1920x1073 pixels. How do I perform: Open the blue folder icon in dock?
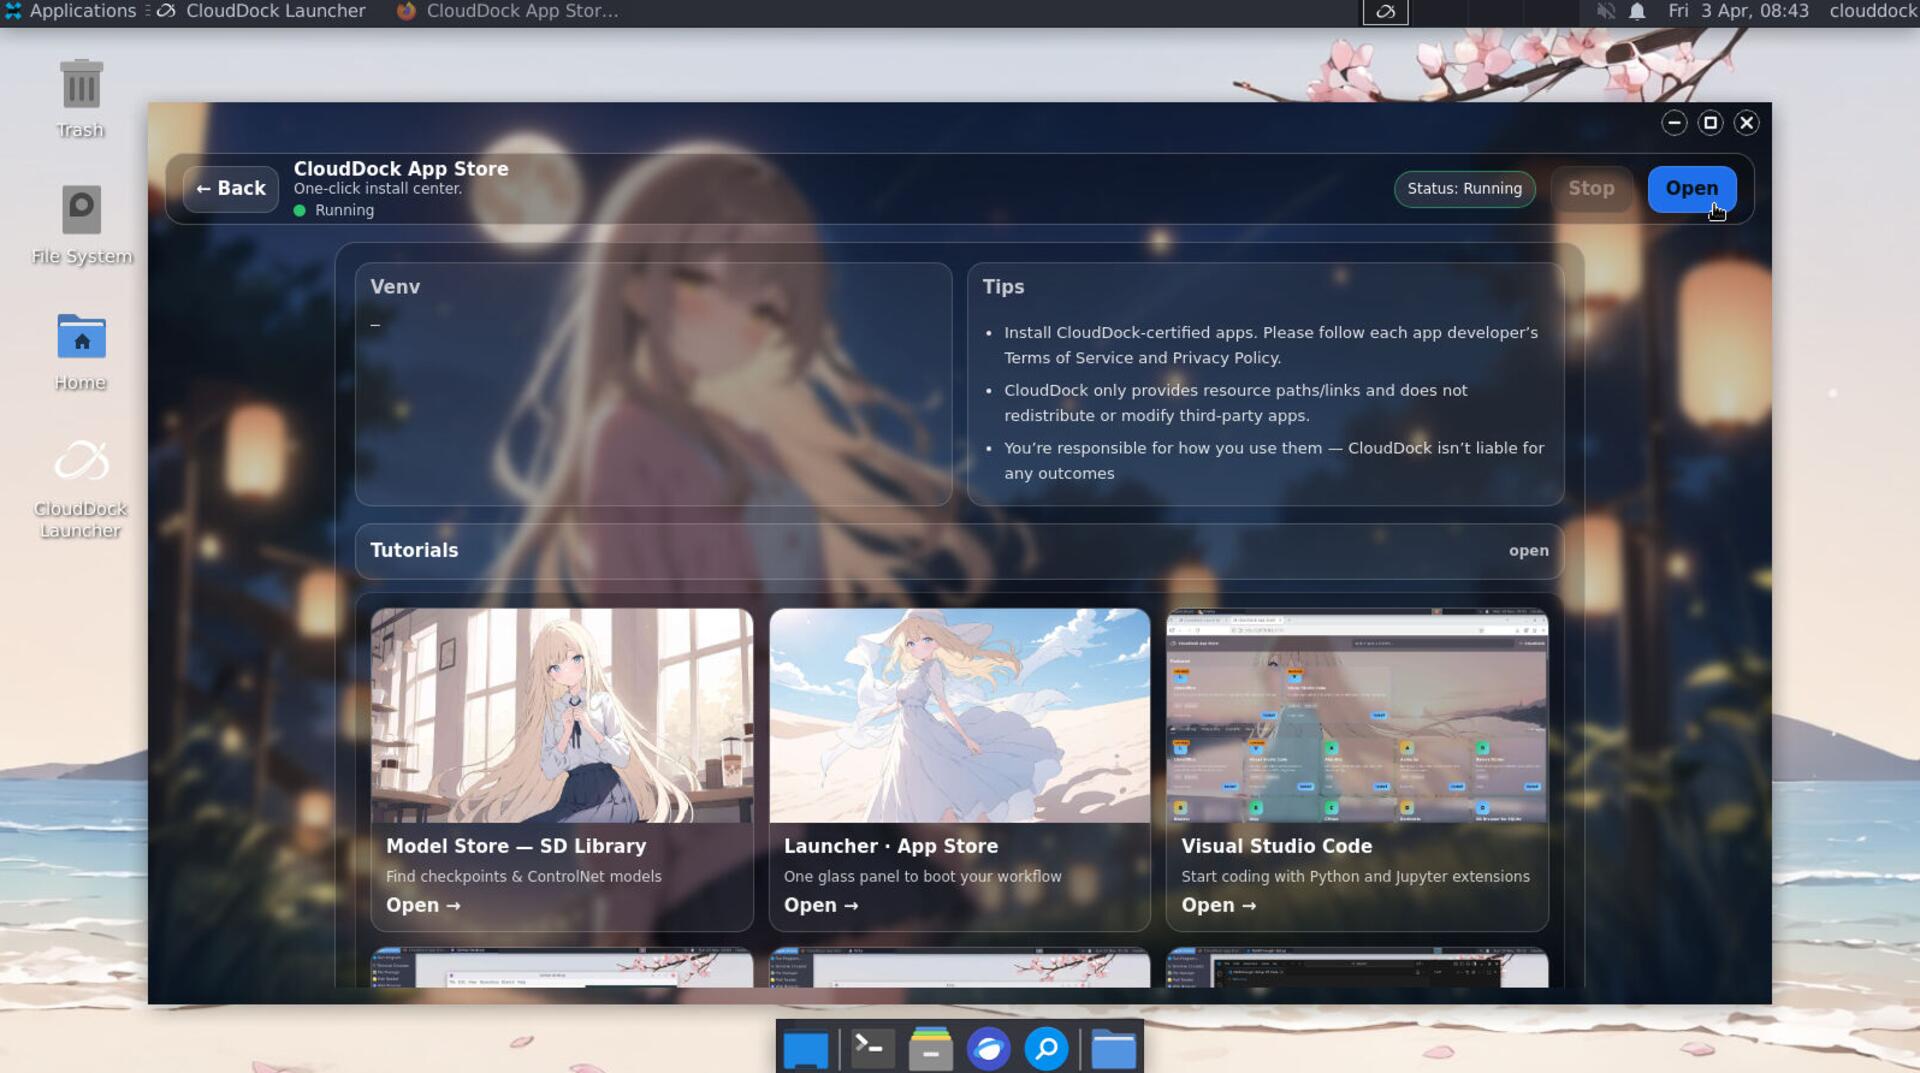(1112, 1049)
